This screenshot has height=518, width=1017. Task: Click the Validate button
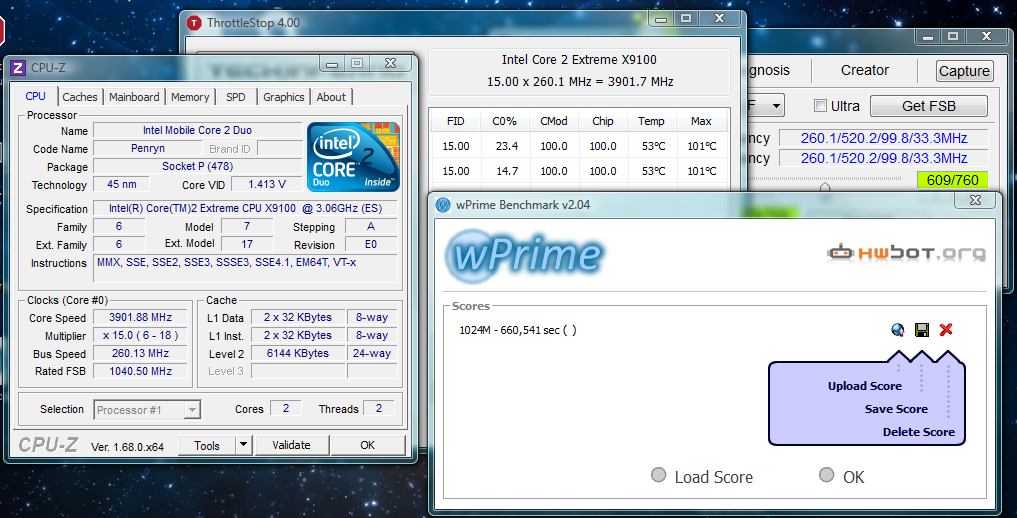[x=291, y=445]
